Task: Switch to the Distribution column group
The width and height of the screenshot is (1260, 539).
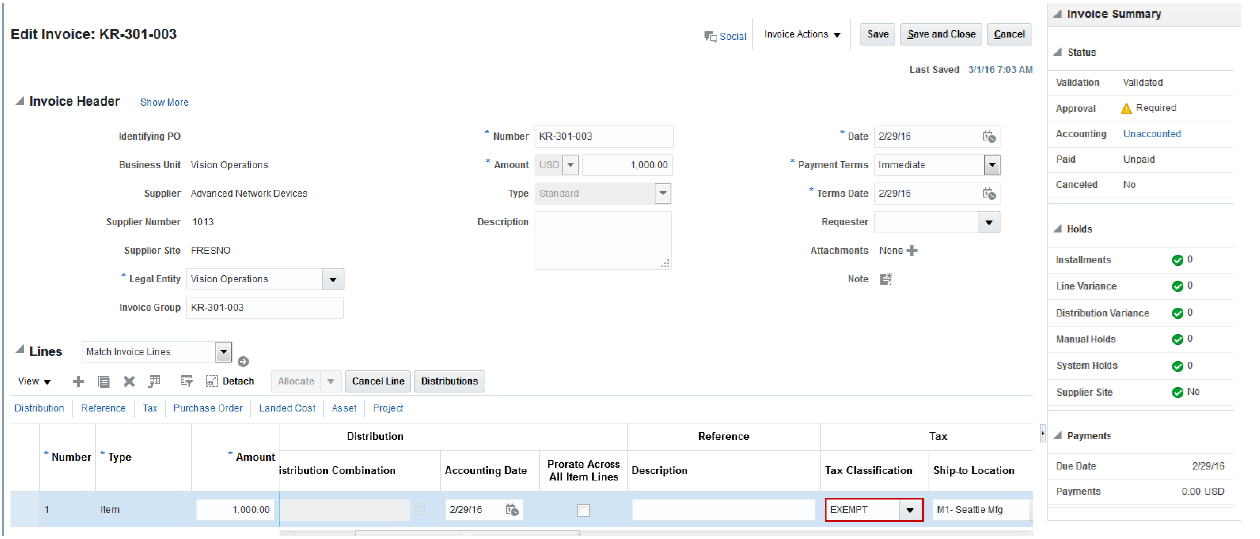Action: coord(39,408)
